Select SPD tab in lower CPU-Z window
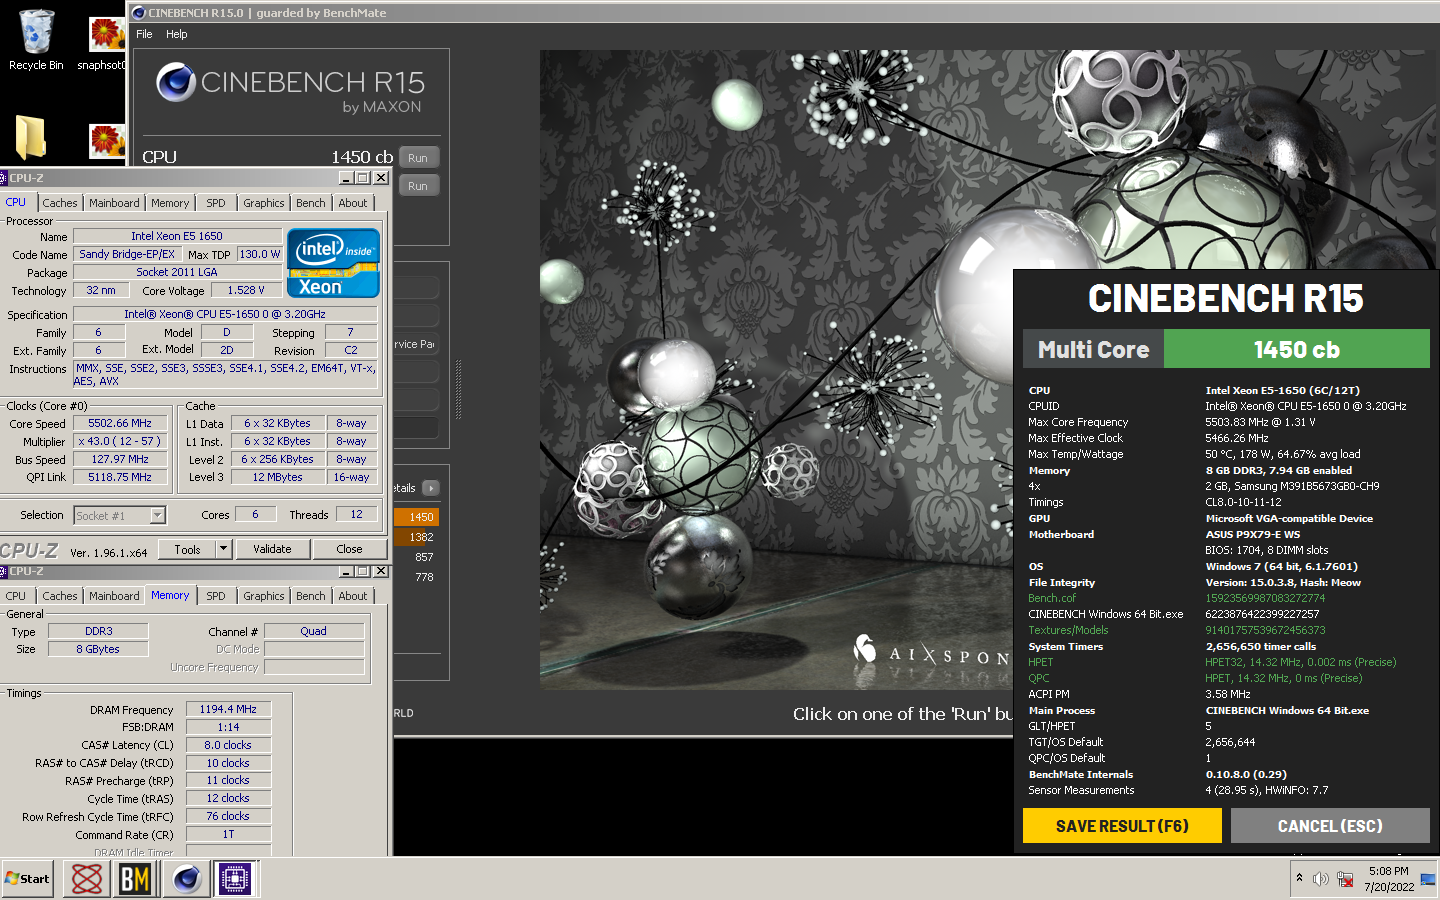Screen dimensions: 1440x900 [215, 596]
